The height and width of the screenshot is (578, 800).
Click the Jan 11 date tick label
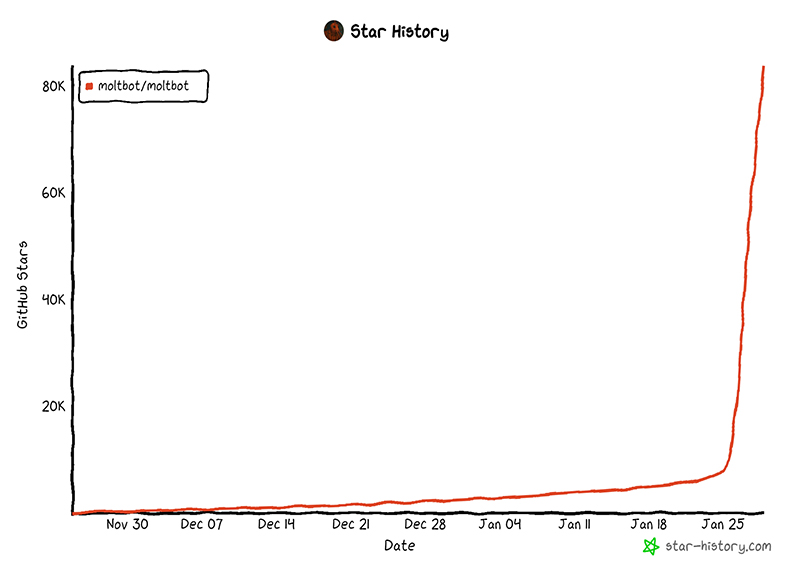pos(574,524)
